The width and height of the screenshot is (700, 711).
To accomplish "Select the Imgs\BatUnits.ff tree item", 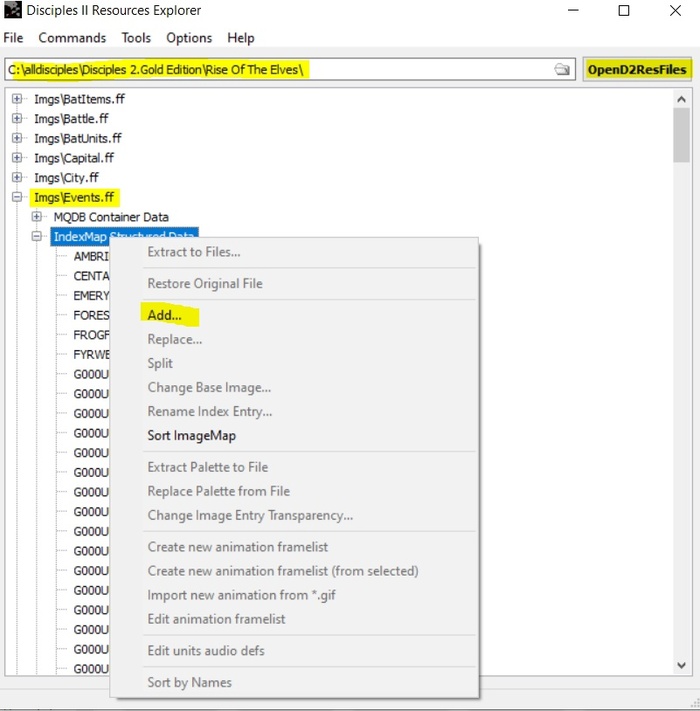I will point(77,139).
